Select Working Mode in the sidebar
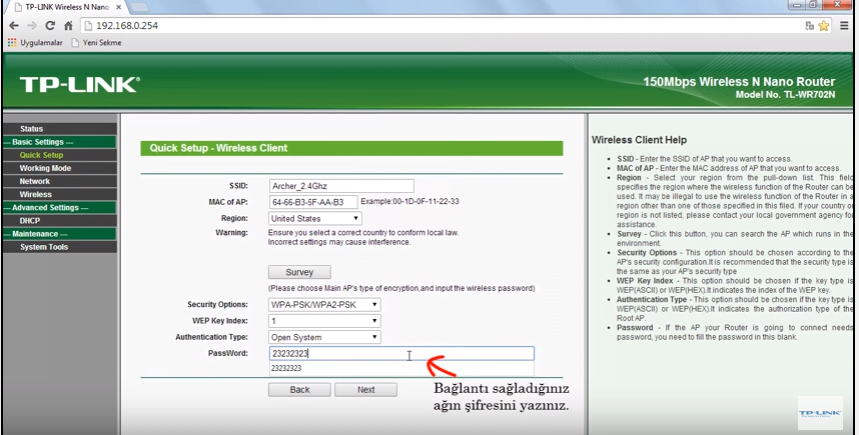This screenshot has height=435, width=859. [x=45, y=168]
